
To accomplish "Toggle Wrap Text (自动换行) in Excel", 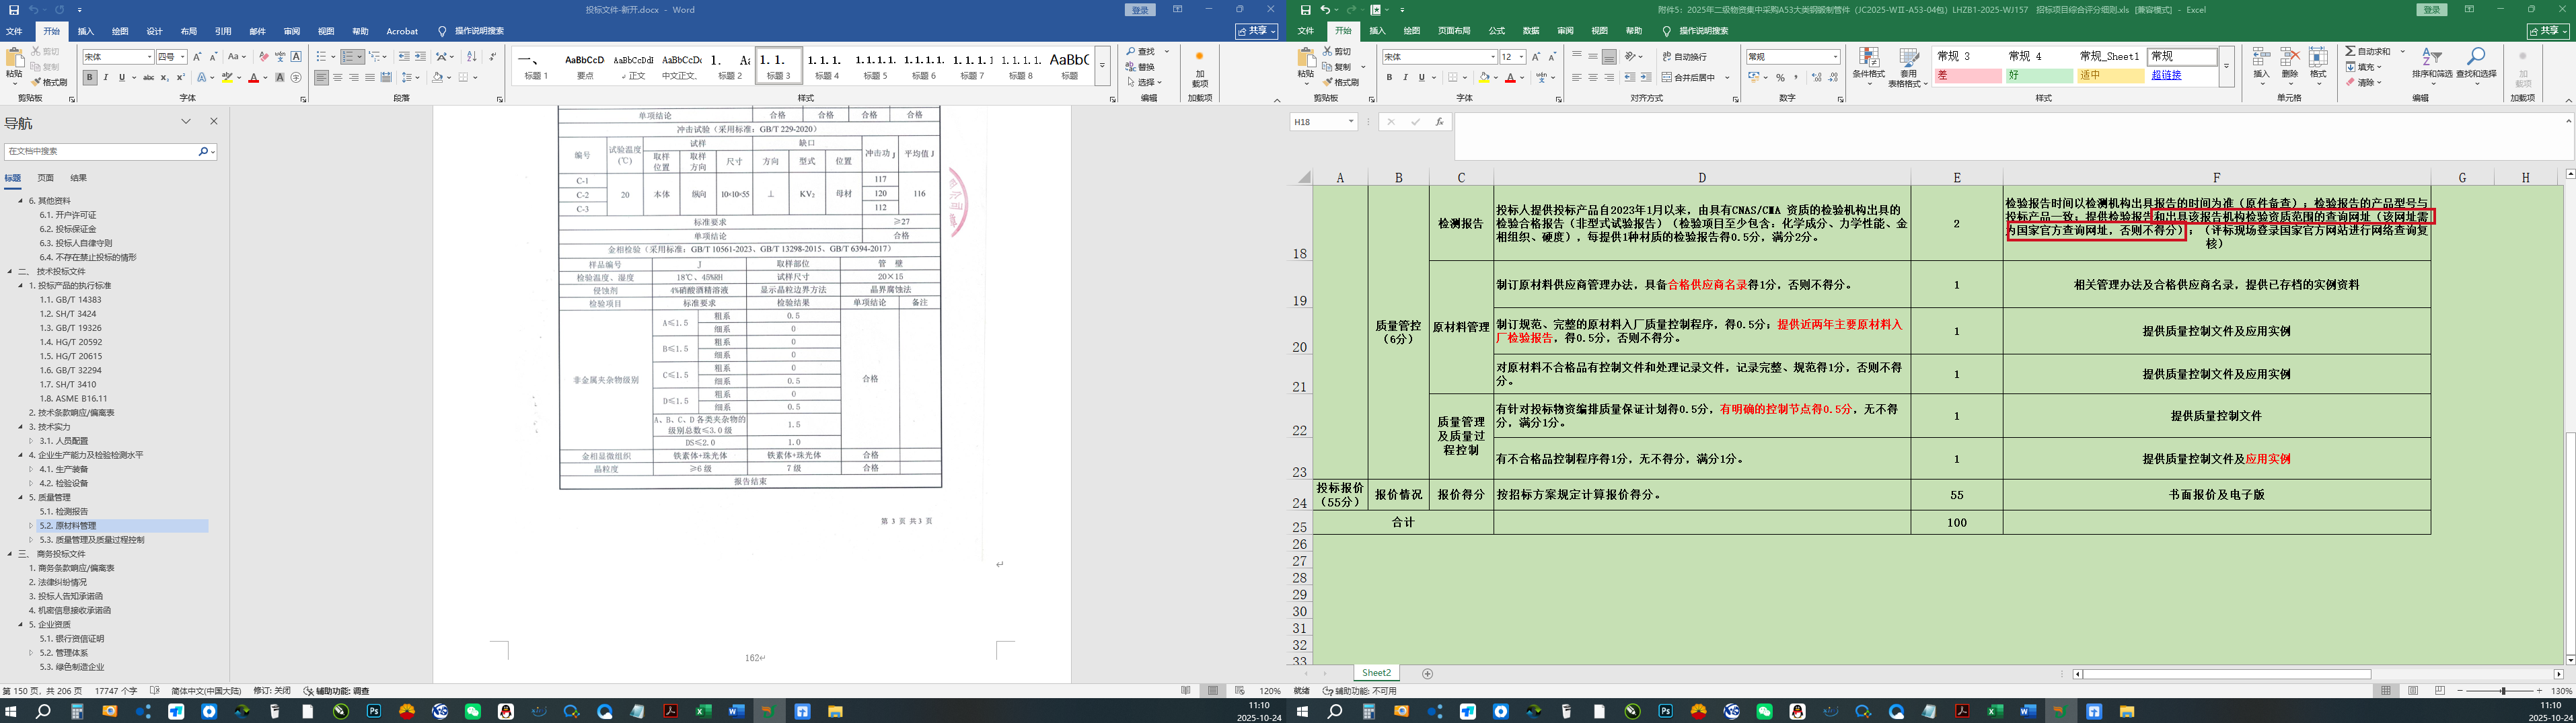I will click(1685, 57).
